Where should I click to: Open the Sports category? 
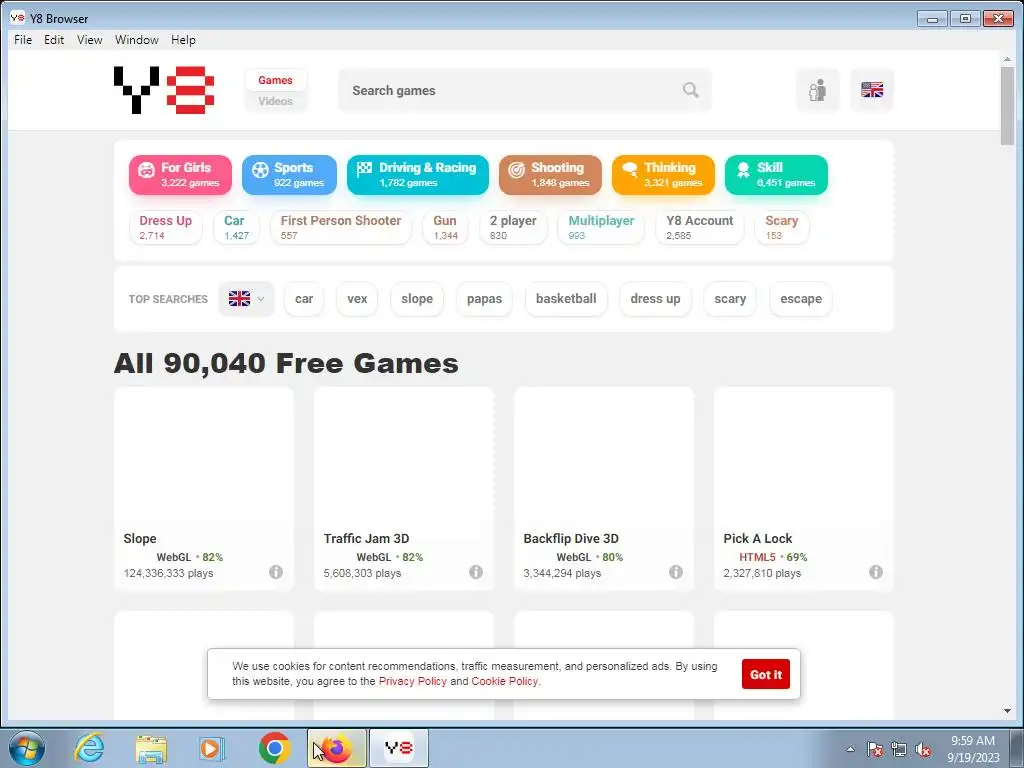[x=289, y=174]
